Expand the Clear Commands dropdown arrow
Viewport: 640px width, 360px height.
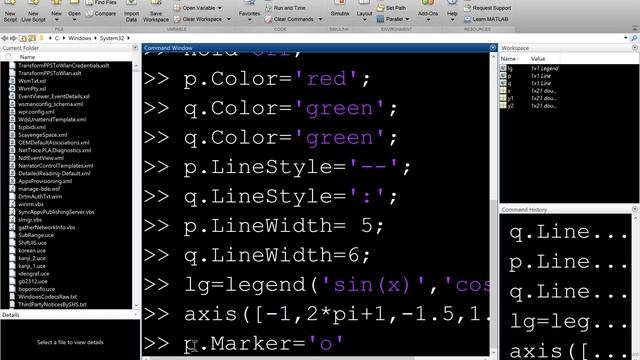coord(320,19)
